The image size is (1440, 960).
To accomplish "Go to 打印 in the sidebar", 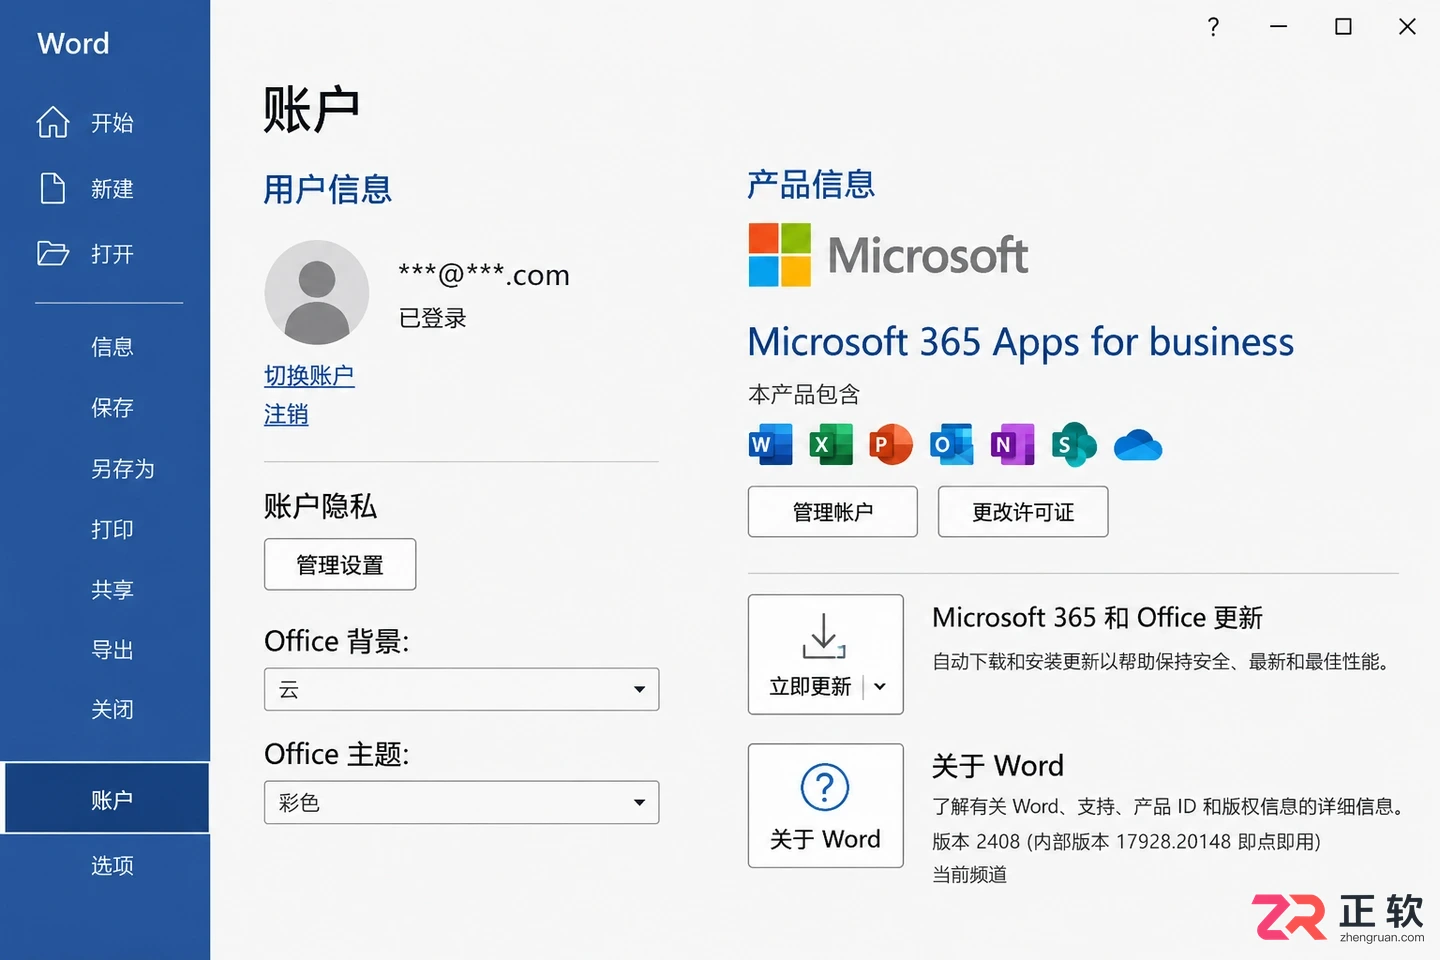I will [112, 529].
